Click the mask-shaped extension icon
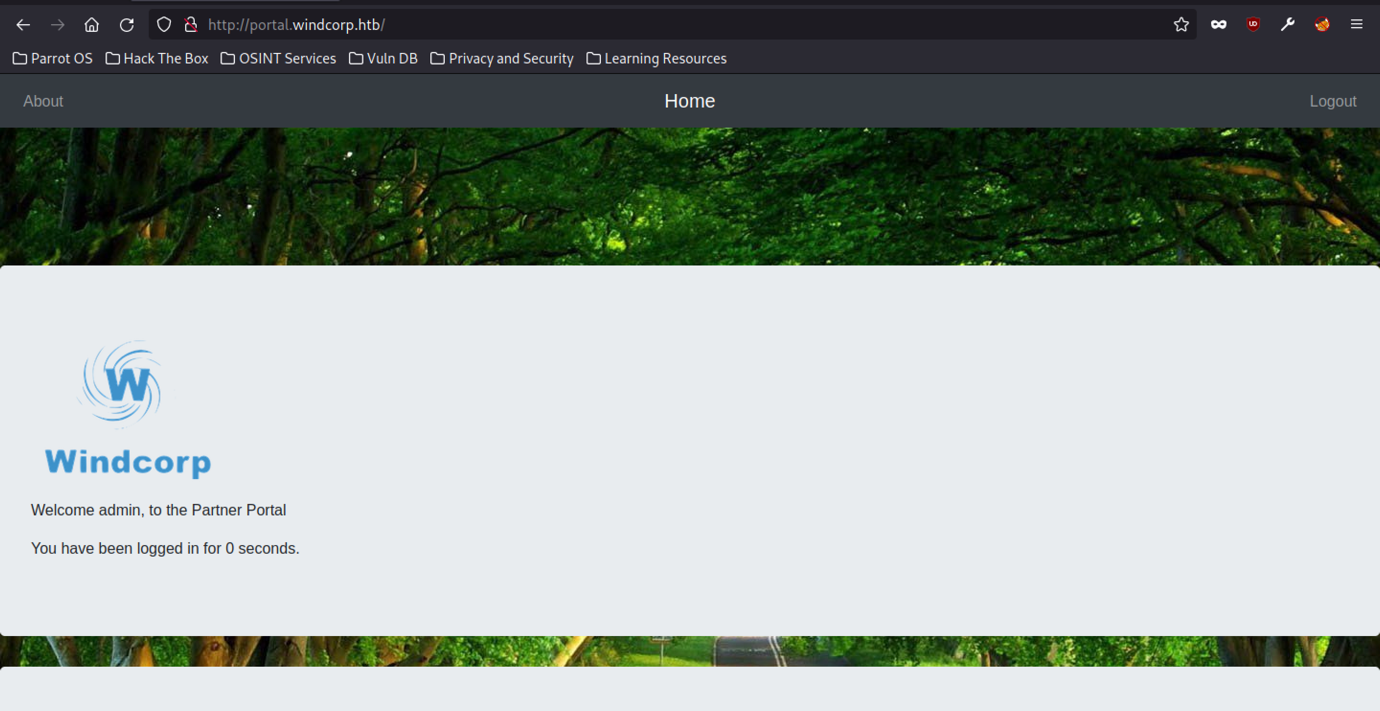Viewport: 1380px width, 711px height. click(x=1218, y=25)
